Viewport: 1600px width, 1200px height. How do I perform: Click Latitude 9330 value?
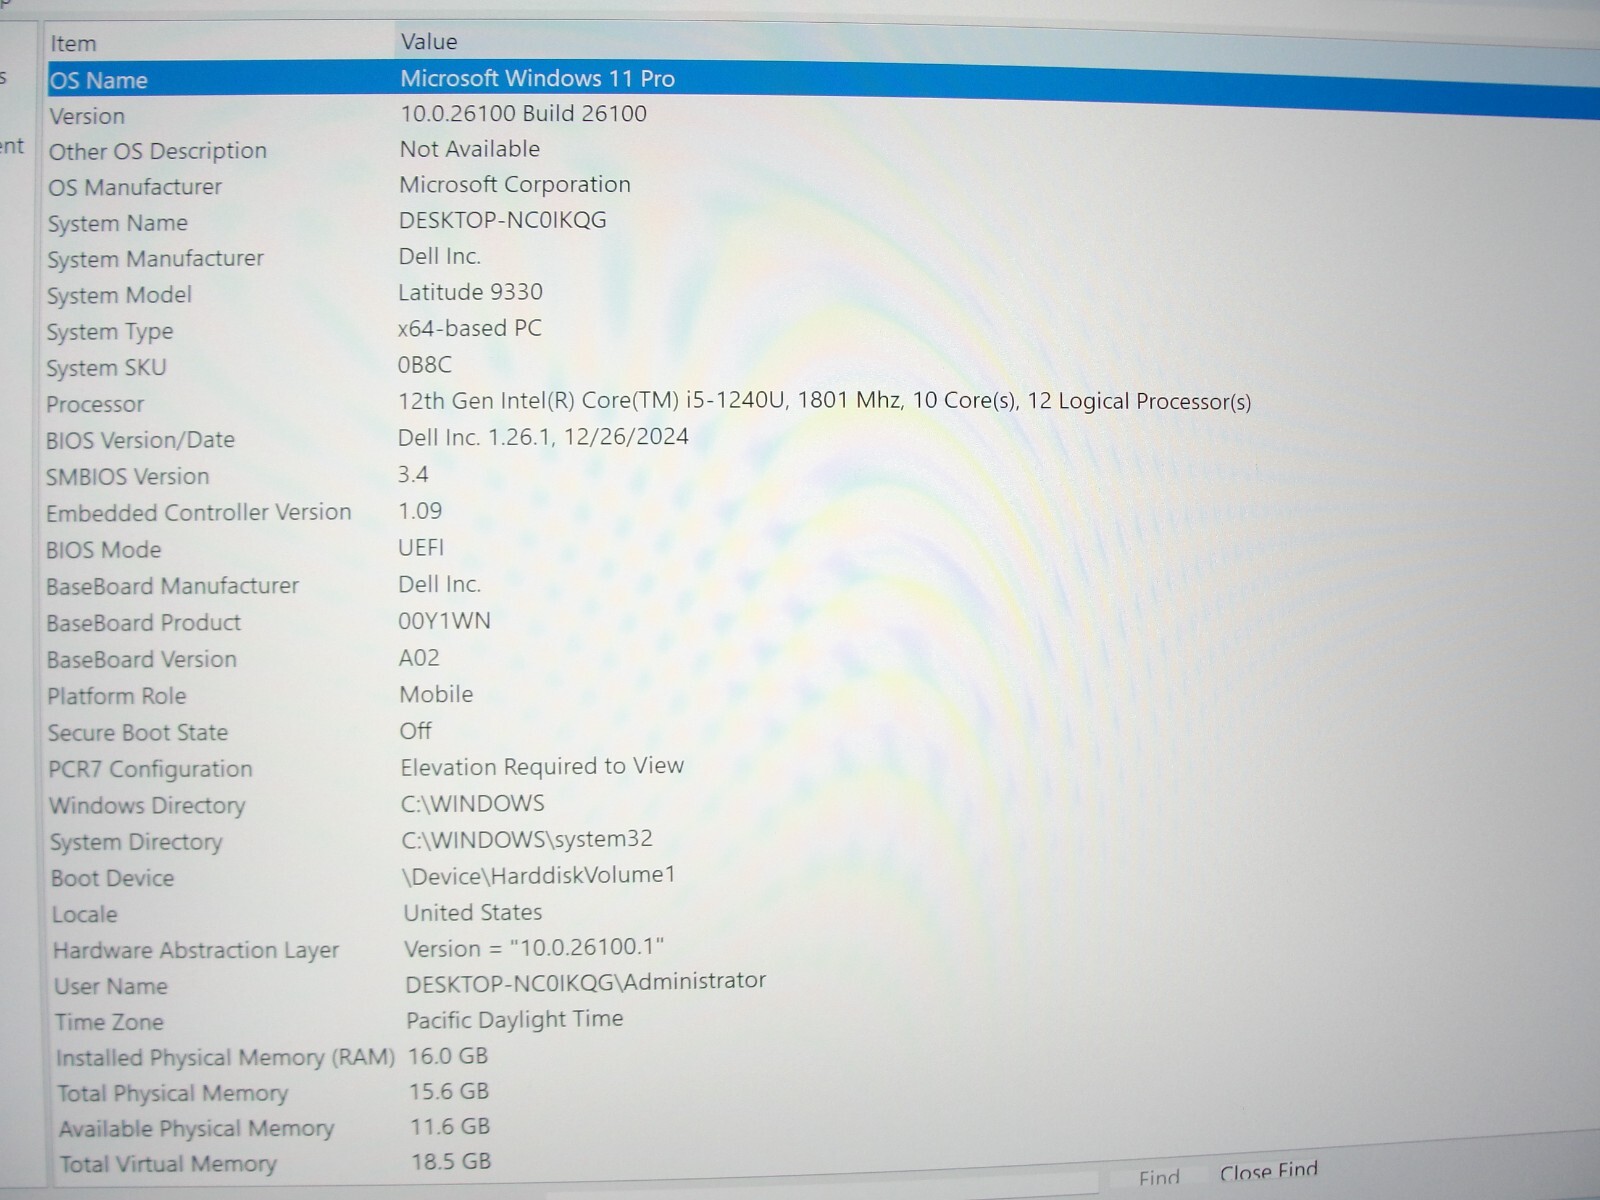pos(470,293)
